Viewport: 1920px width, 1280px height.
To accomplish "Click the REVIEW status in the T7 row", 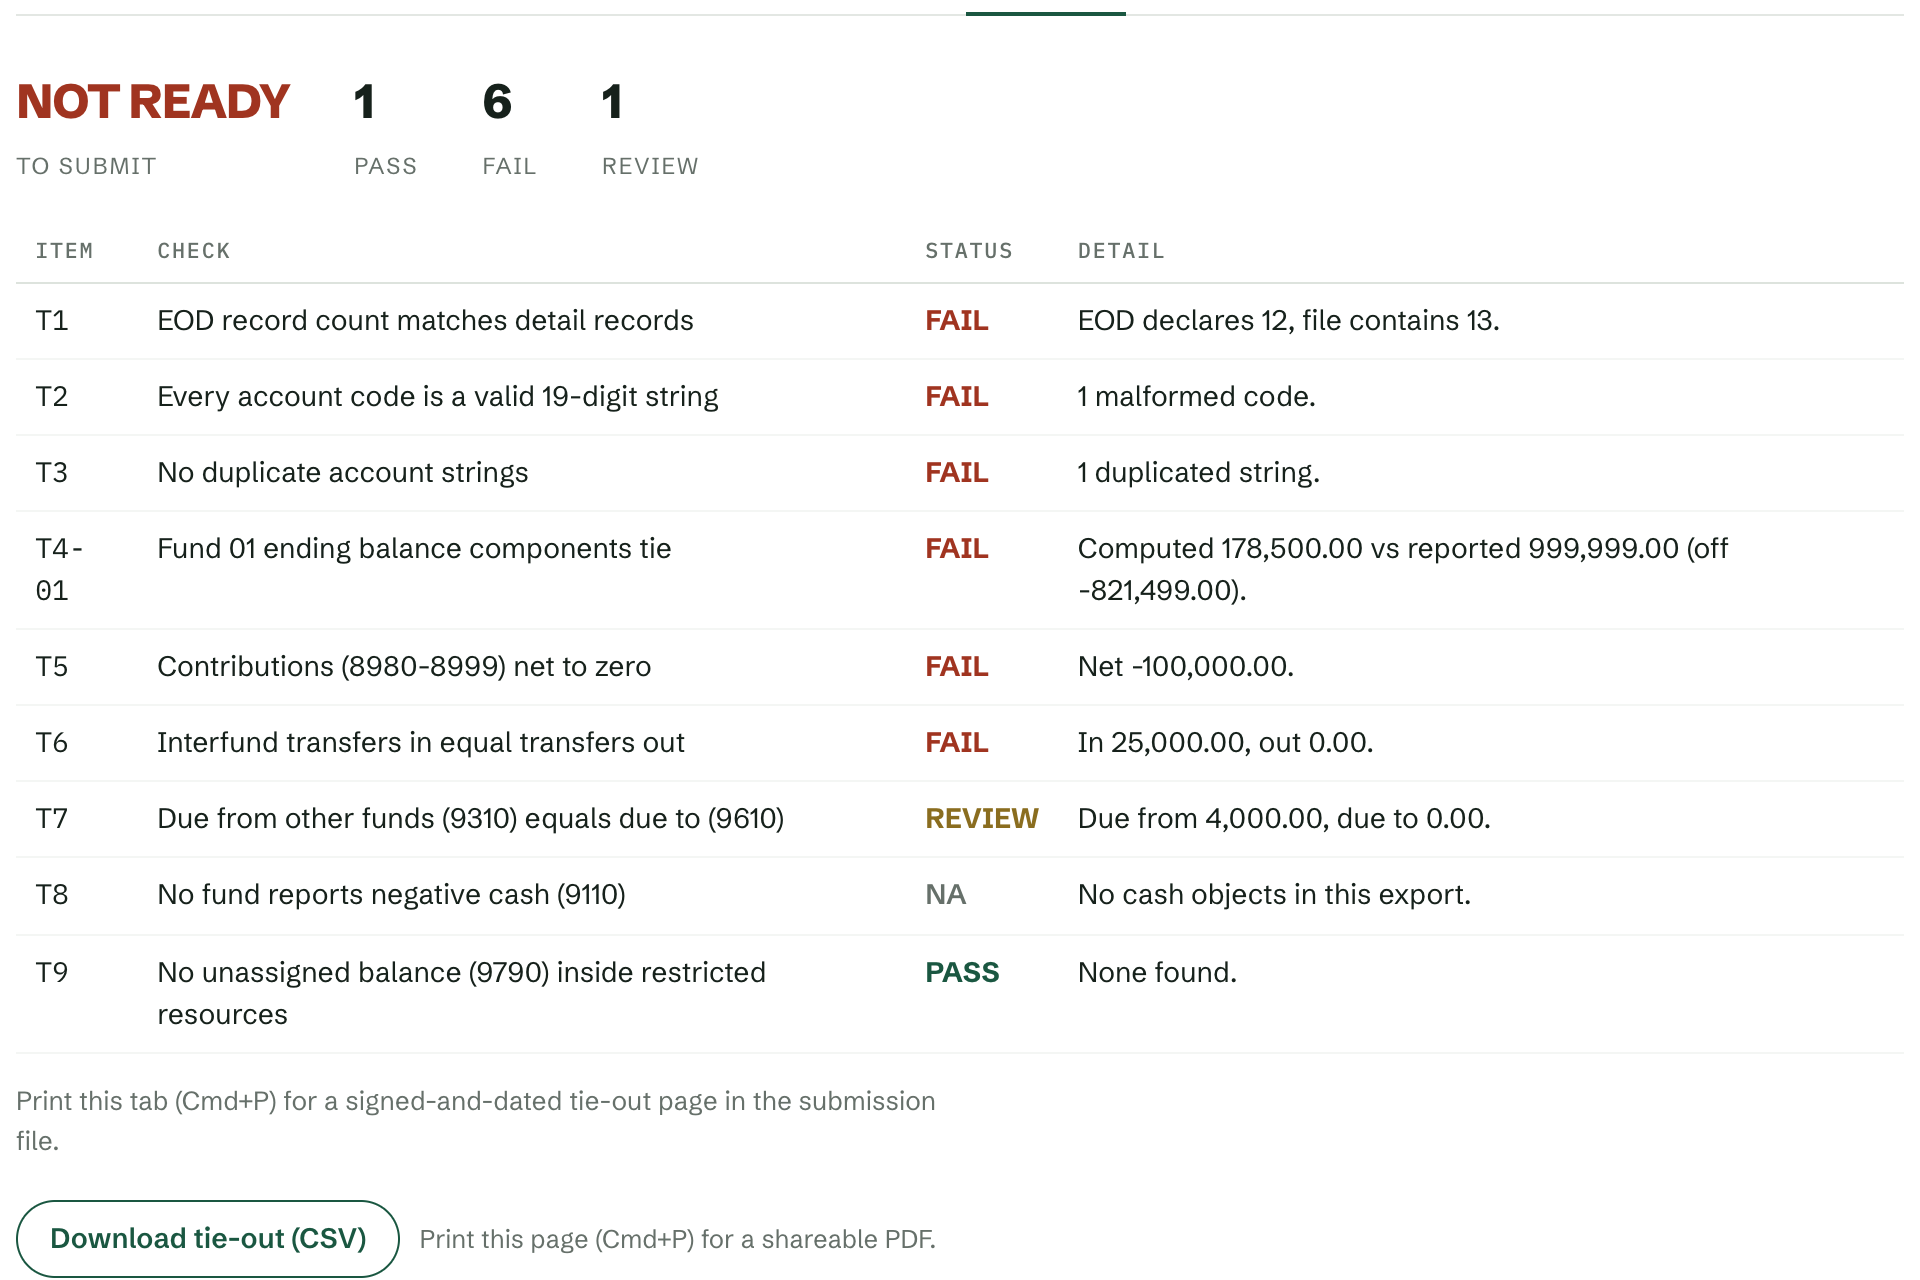I will 982,819.
